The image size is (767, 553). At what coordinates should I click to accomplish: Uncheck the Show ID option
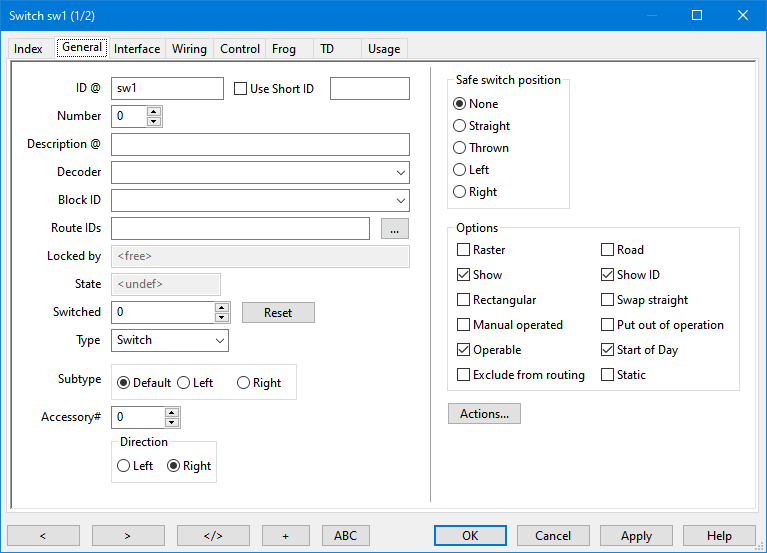click(x=608, y=275)
